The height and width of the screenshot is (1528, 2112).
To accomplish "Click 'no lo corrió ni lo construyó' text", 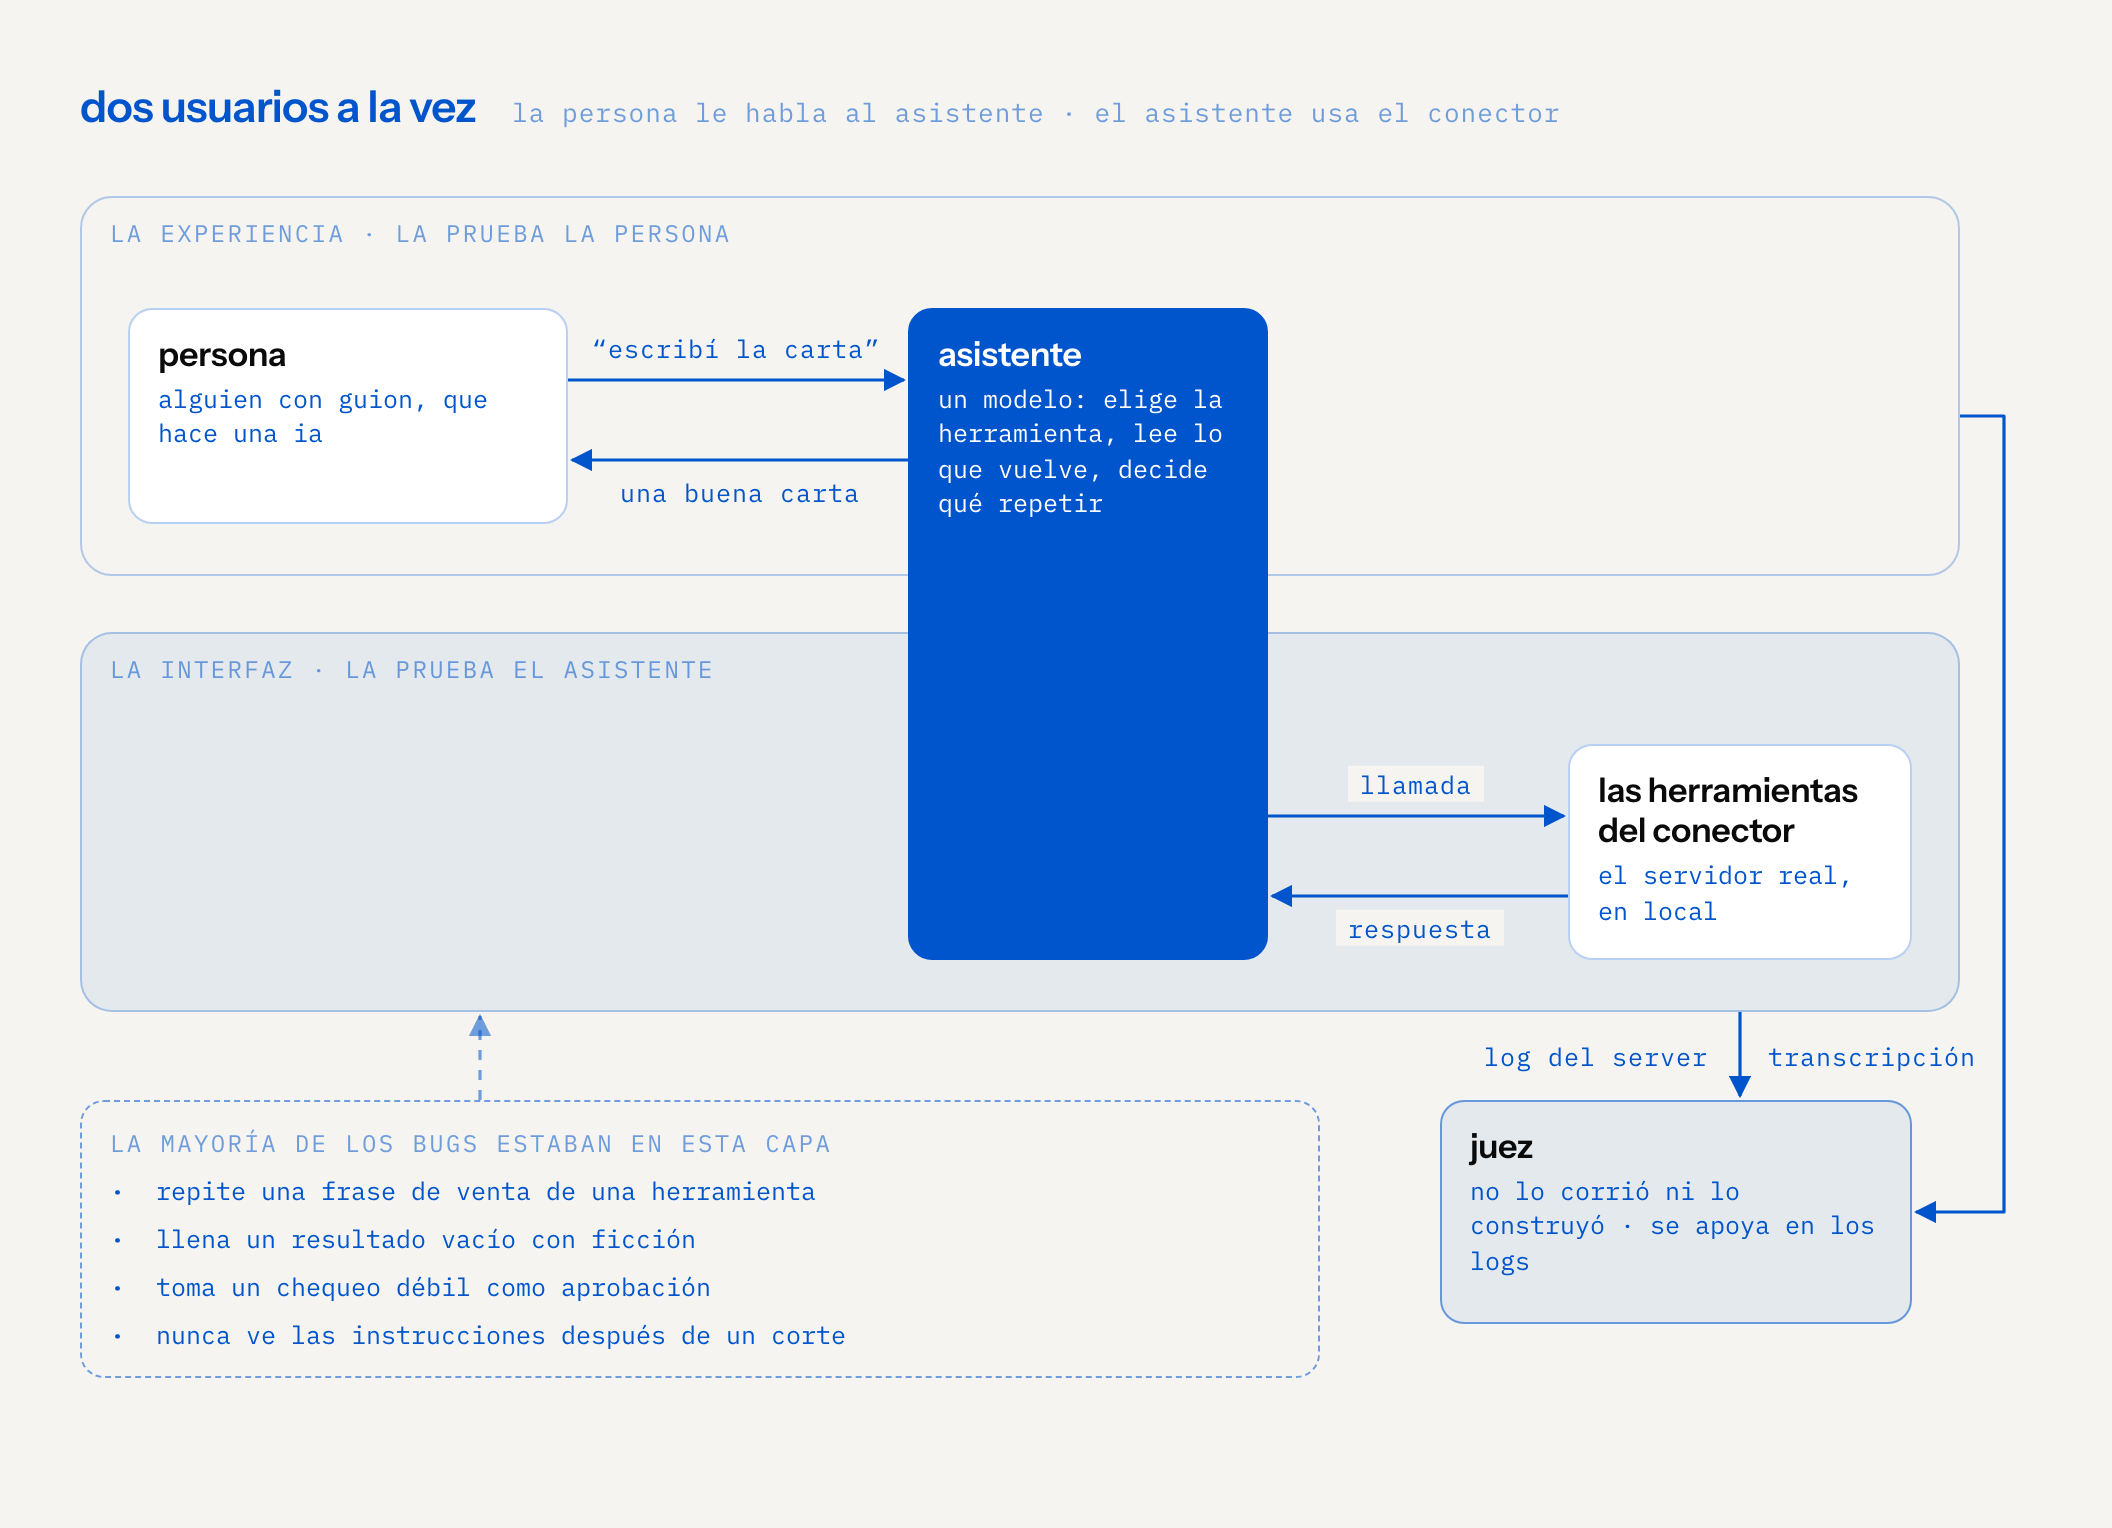I will point(1672,1226).
